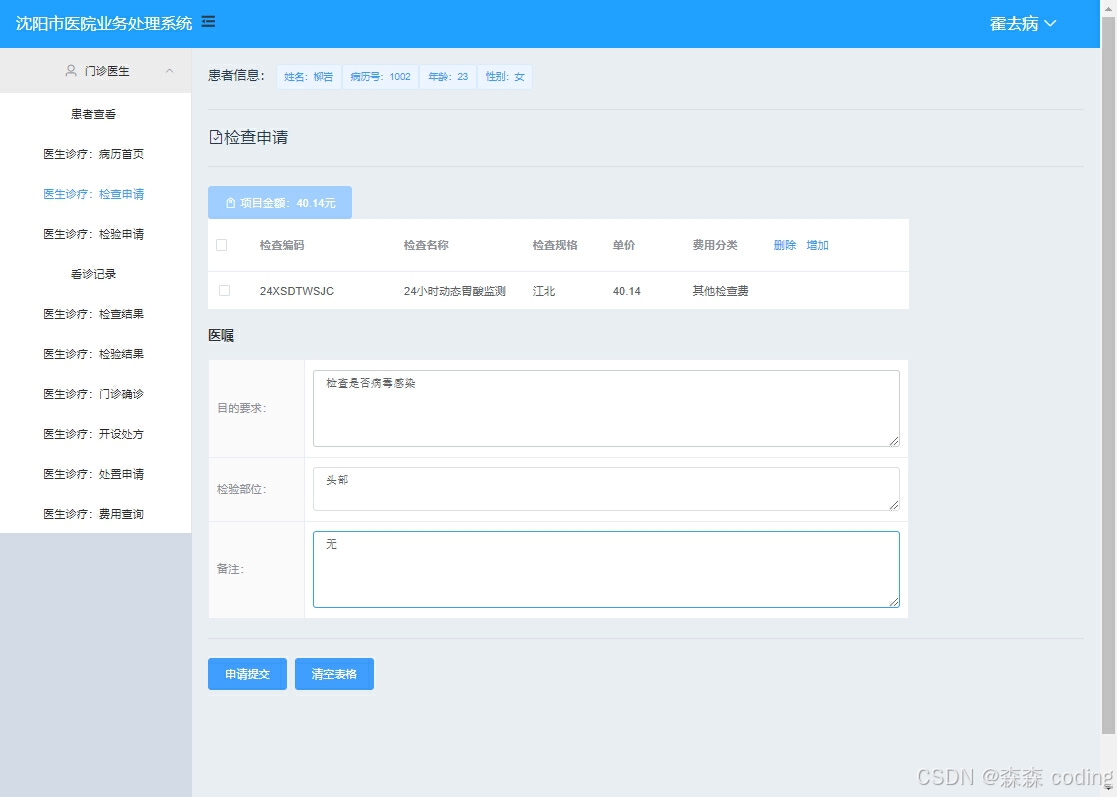Open 医生诊疗：检查结果 page

pos(95,314)
